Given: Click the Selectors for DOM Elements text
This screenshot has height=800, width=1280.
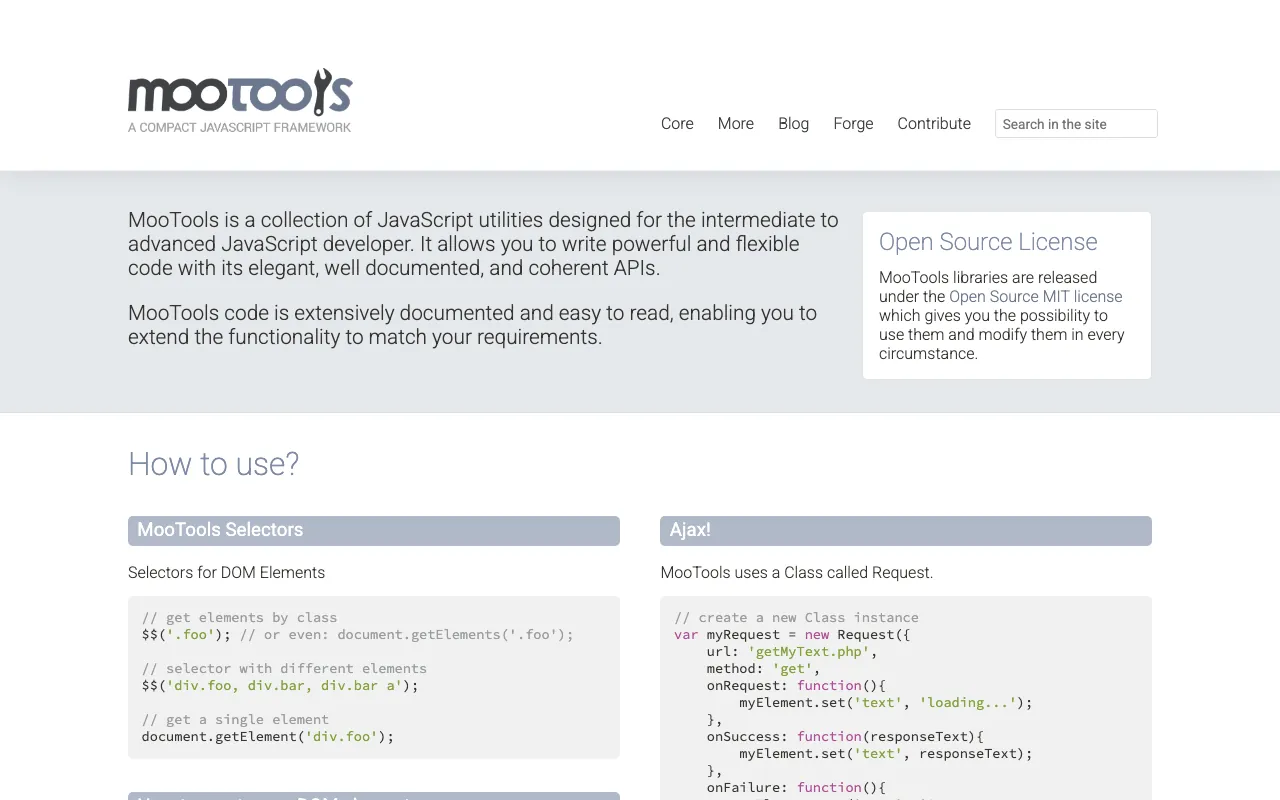Looking at the screenshot, I should click(227, 573).
